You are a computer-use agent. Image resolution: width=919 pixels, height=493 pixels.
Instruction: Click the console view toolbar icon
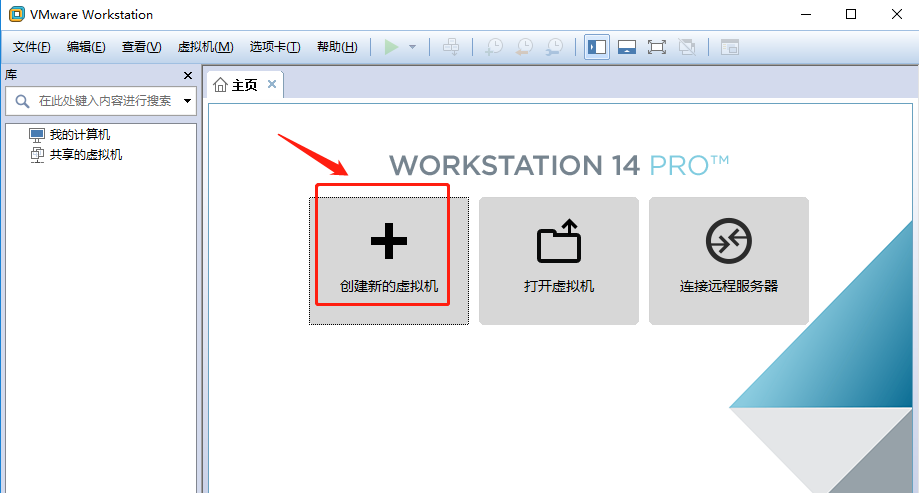730,47
